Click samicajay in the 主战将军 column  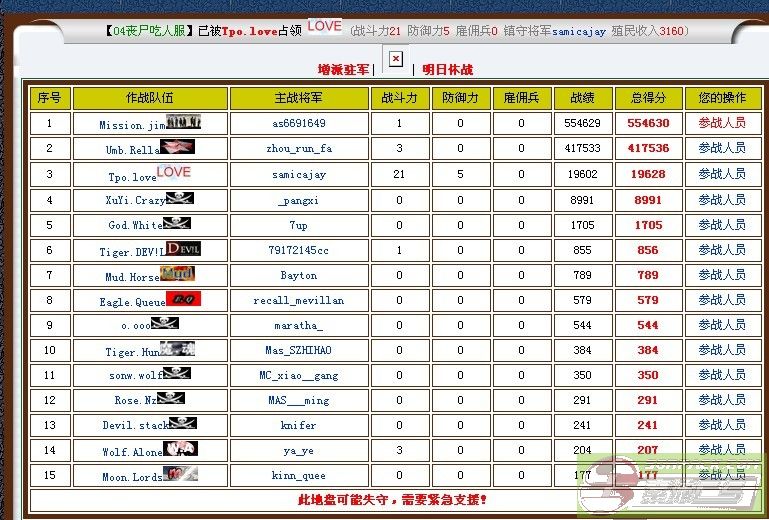[x=299, y=174]
